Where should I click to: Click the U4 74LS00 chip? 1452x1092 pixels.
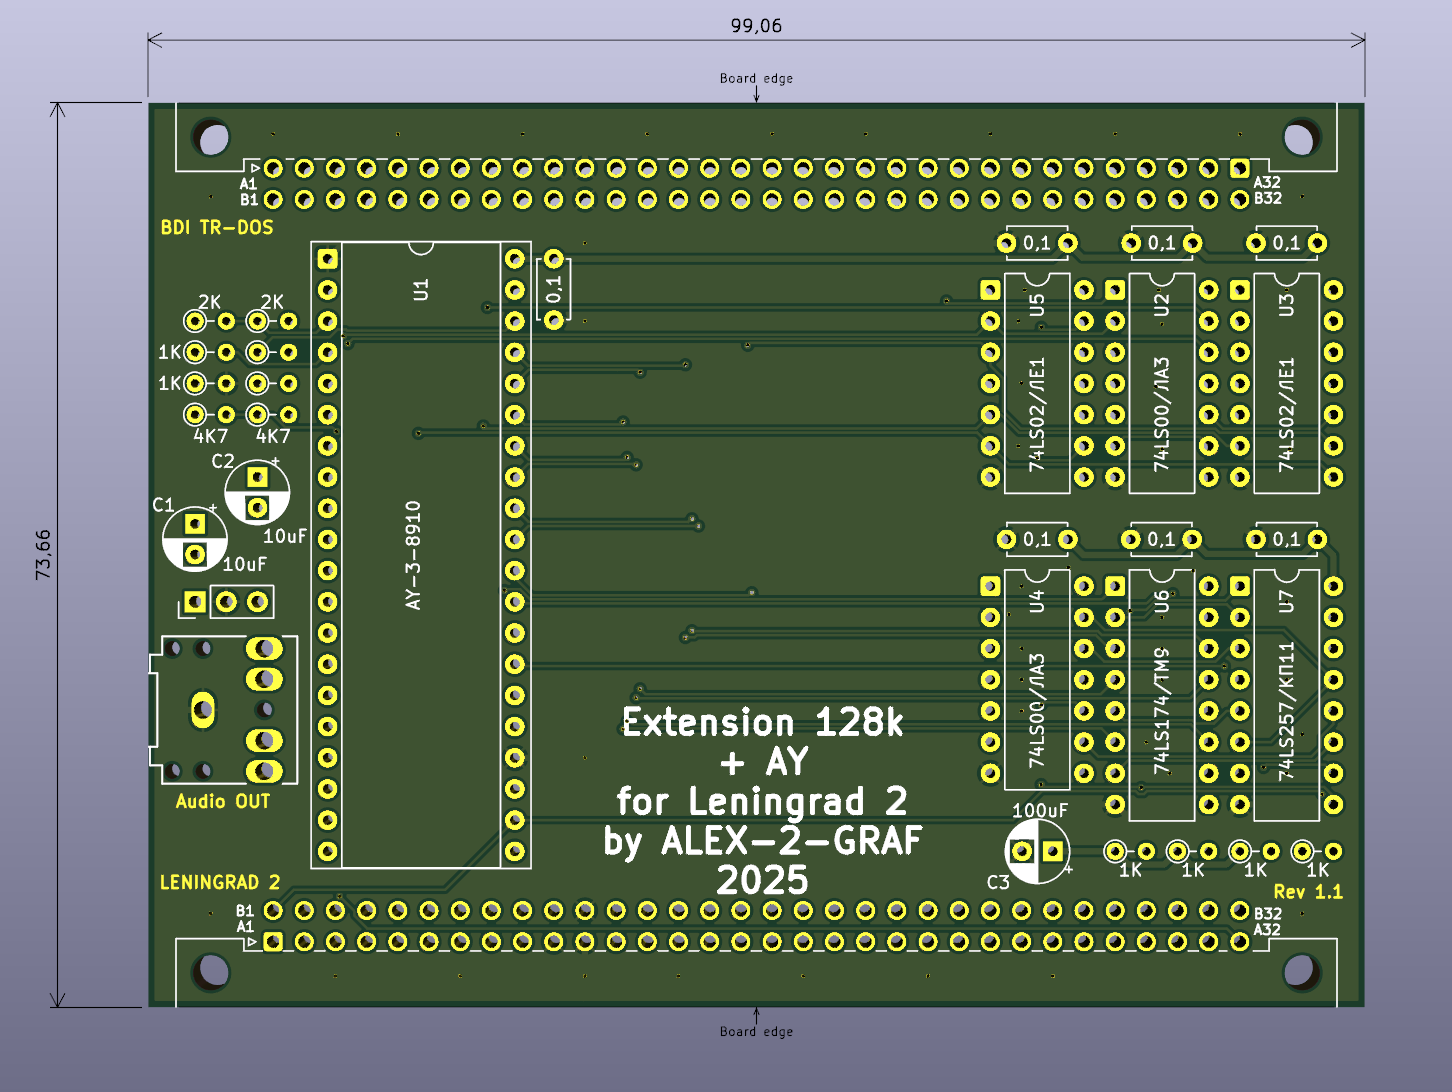(x=1037, y=680)
